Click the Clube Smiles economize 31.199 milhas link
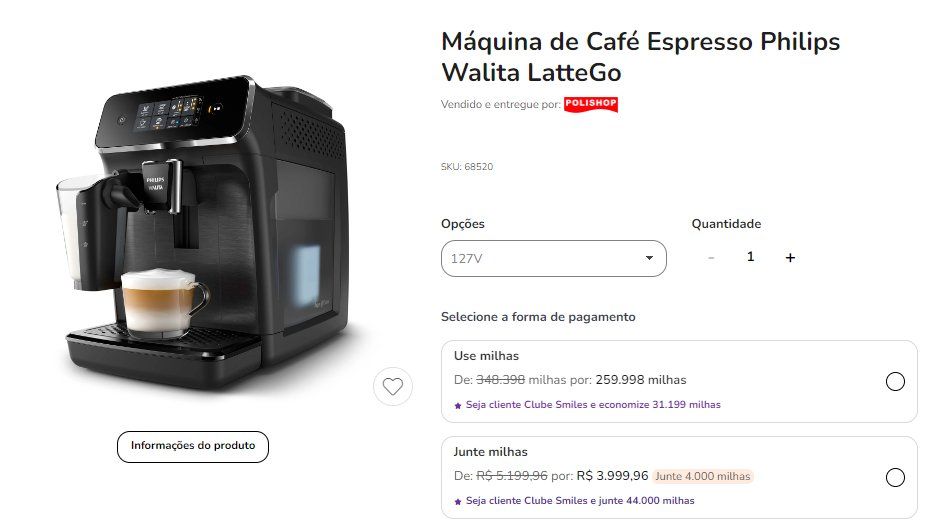 (x=593, y=405)
